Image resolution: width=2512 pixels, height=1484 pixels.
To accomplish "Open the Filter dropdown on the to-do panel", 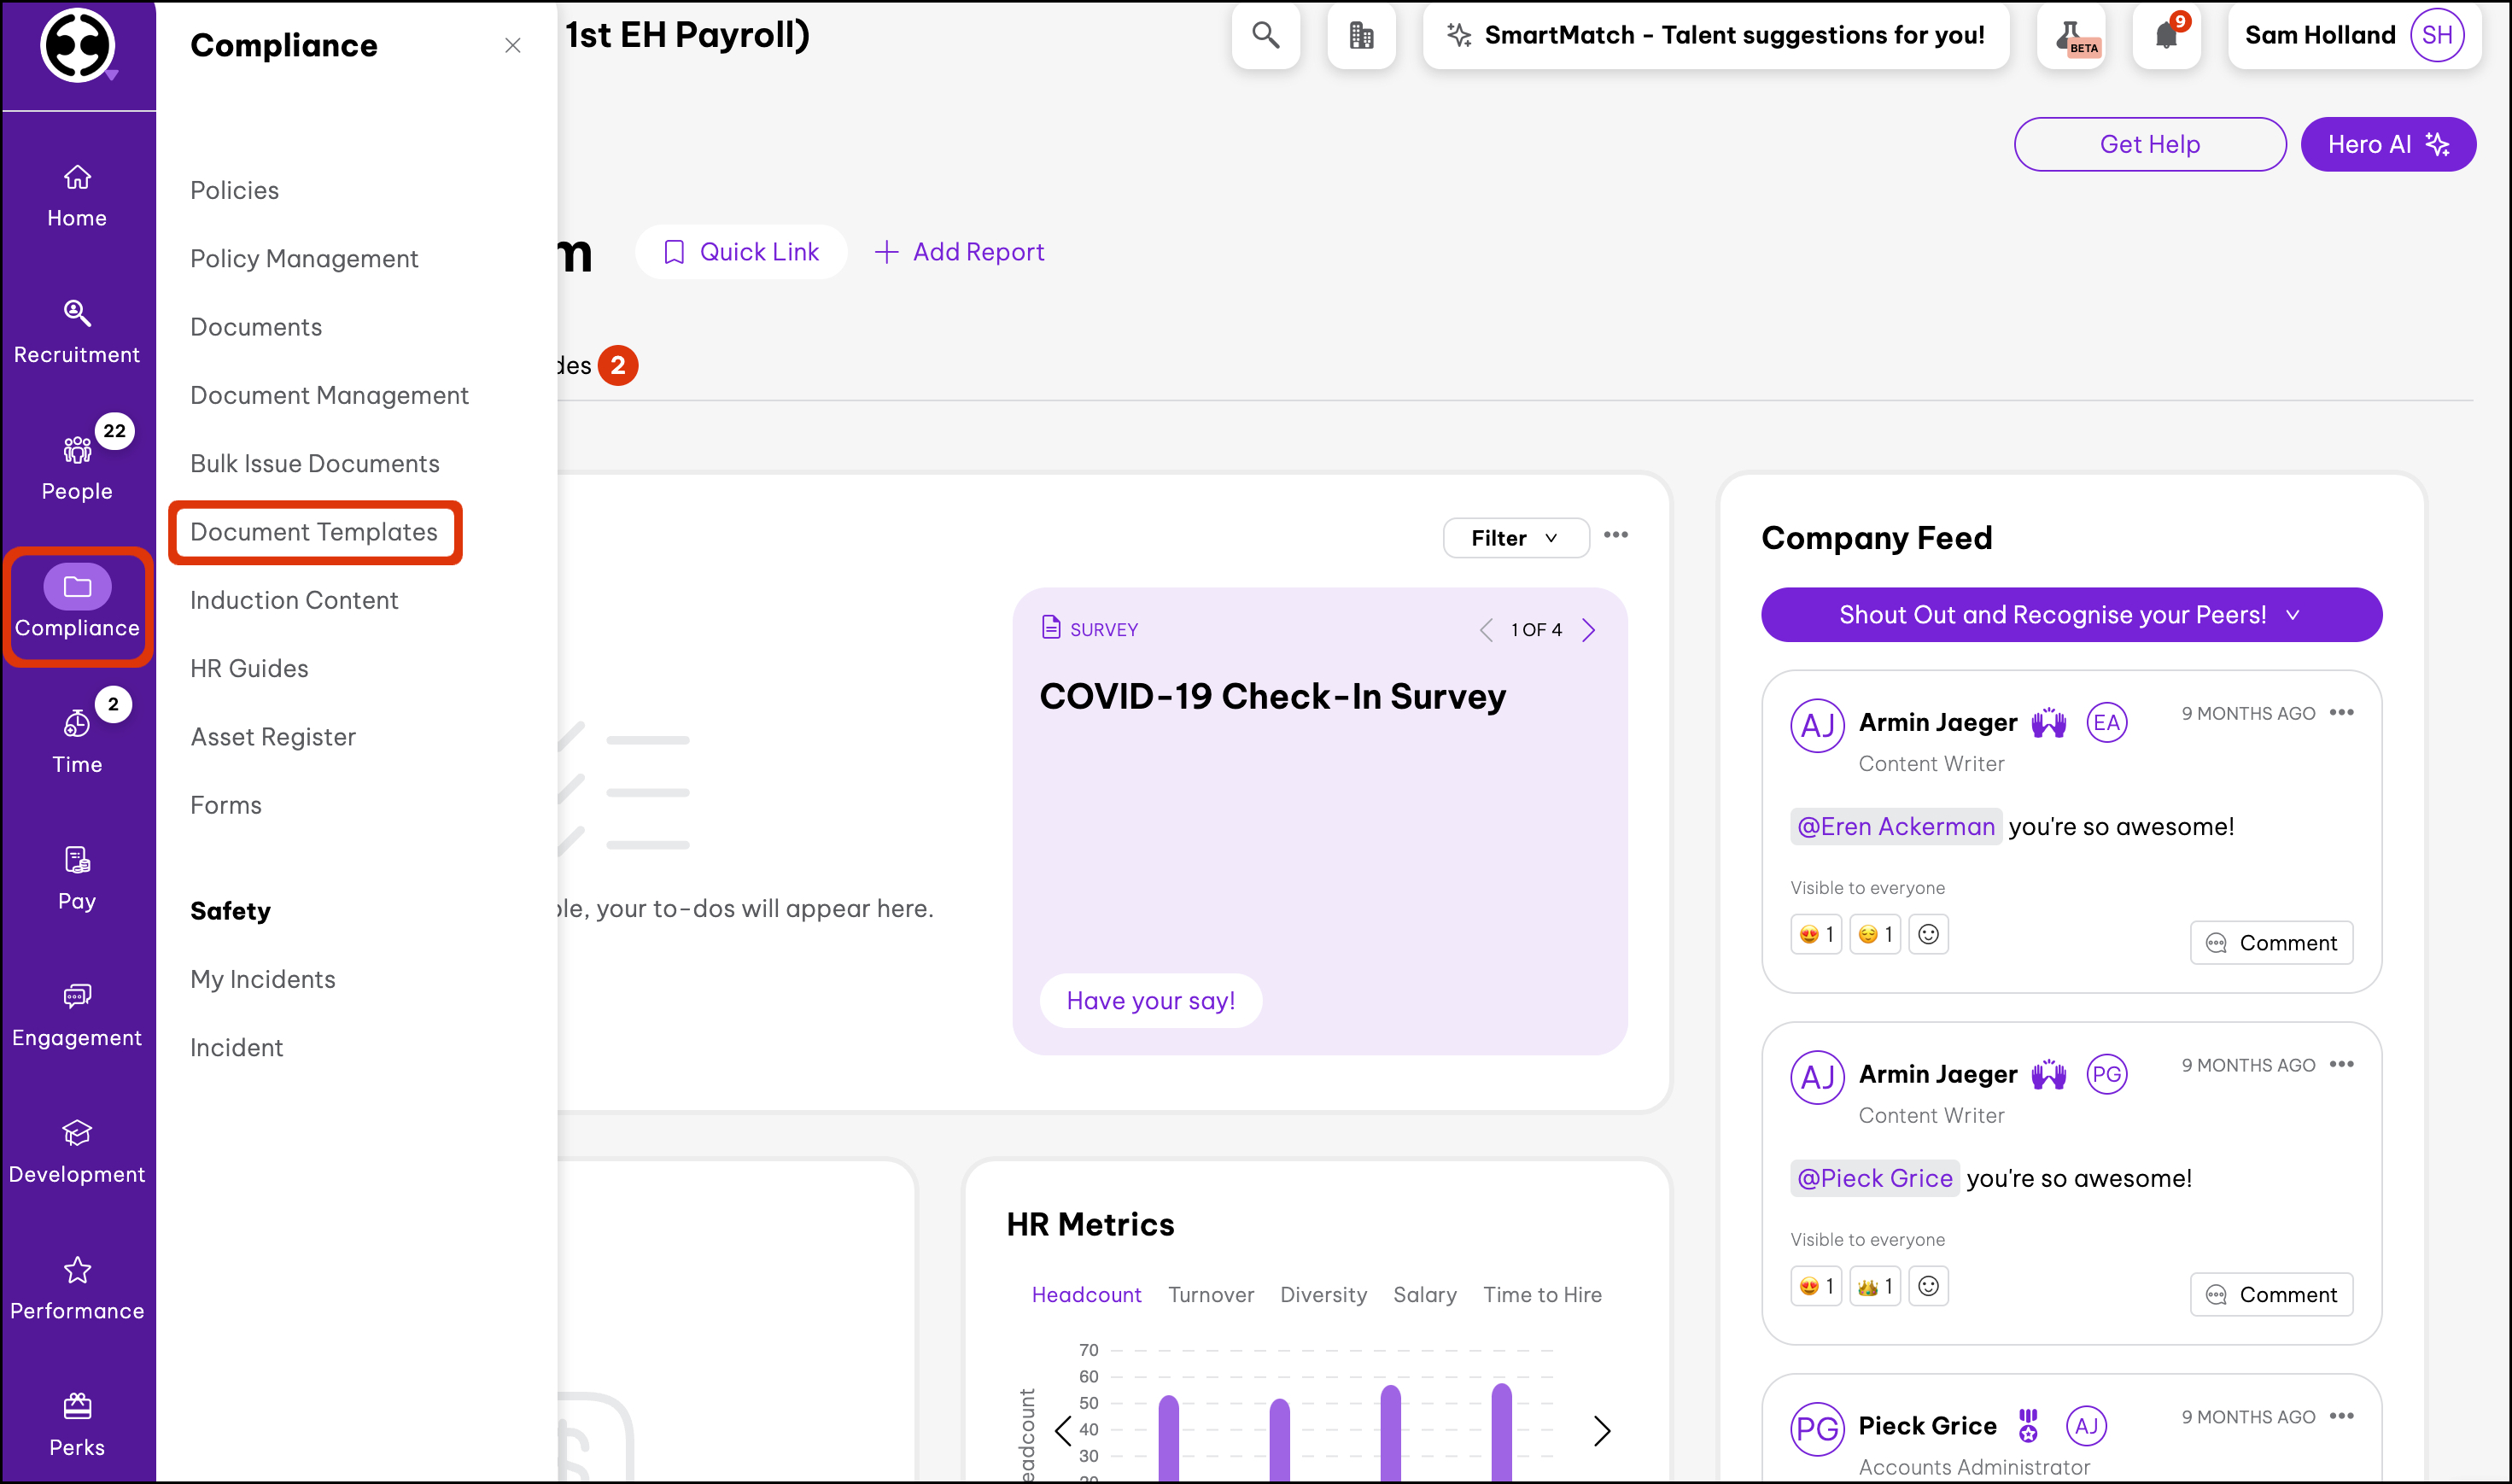I will (1515, 537).
